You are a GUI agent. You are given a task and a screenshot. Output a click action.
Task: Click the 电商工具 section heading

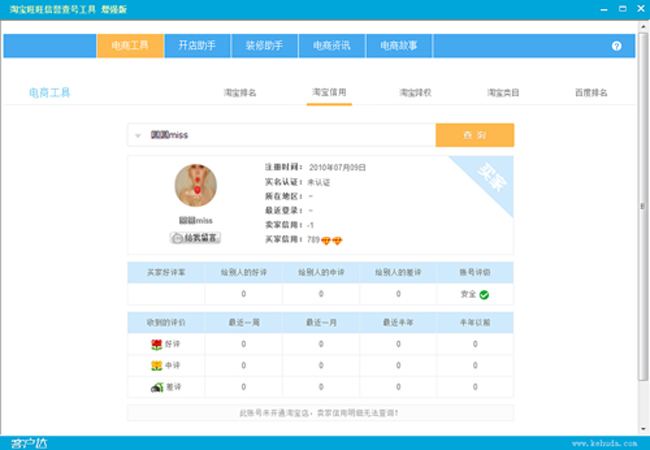coord(50,93)
